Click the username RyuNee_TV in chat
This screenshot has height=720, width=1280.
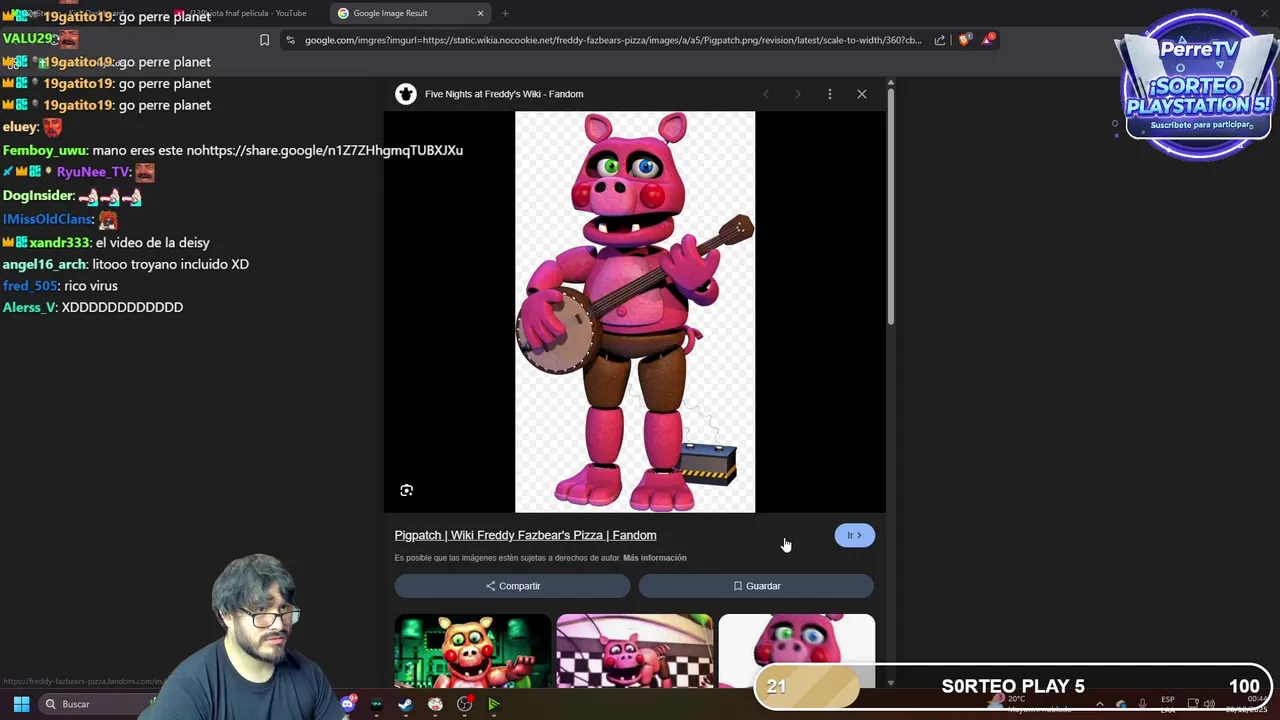point(93,172)
